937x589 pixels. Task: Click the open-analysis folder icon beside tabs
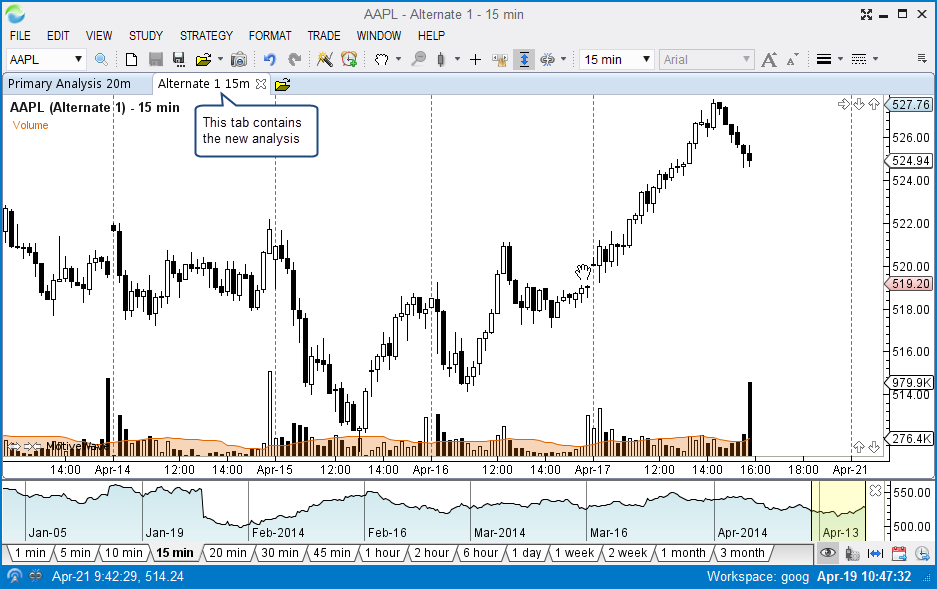pos(283,85)
